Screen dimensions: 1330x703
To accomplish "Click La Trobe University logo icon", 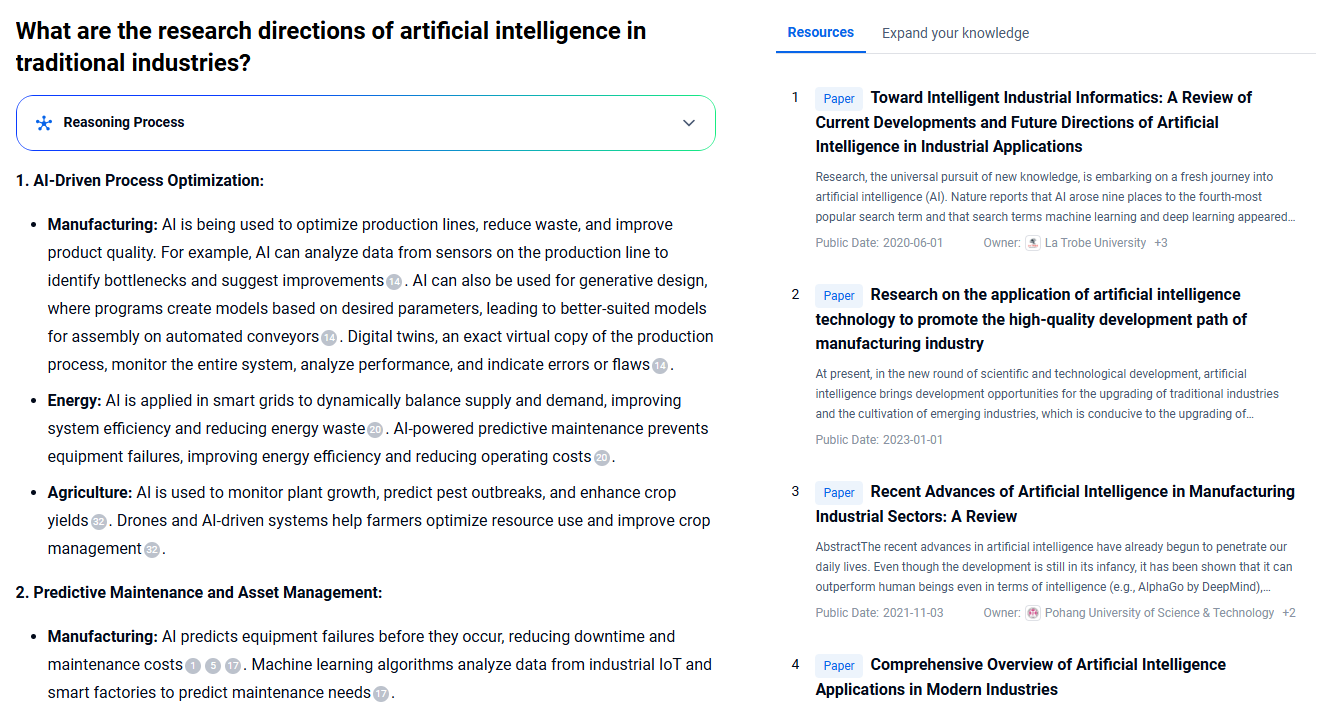I will [1033, 243].
